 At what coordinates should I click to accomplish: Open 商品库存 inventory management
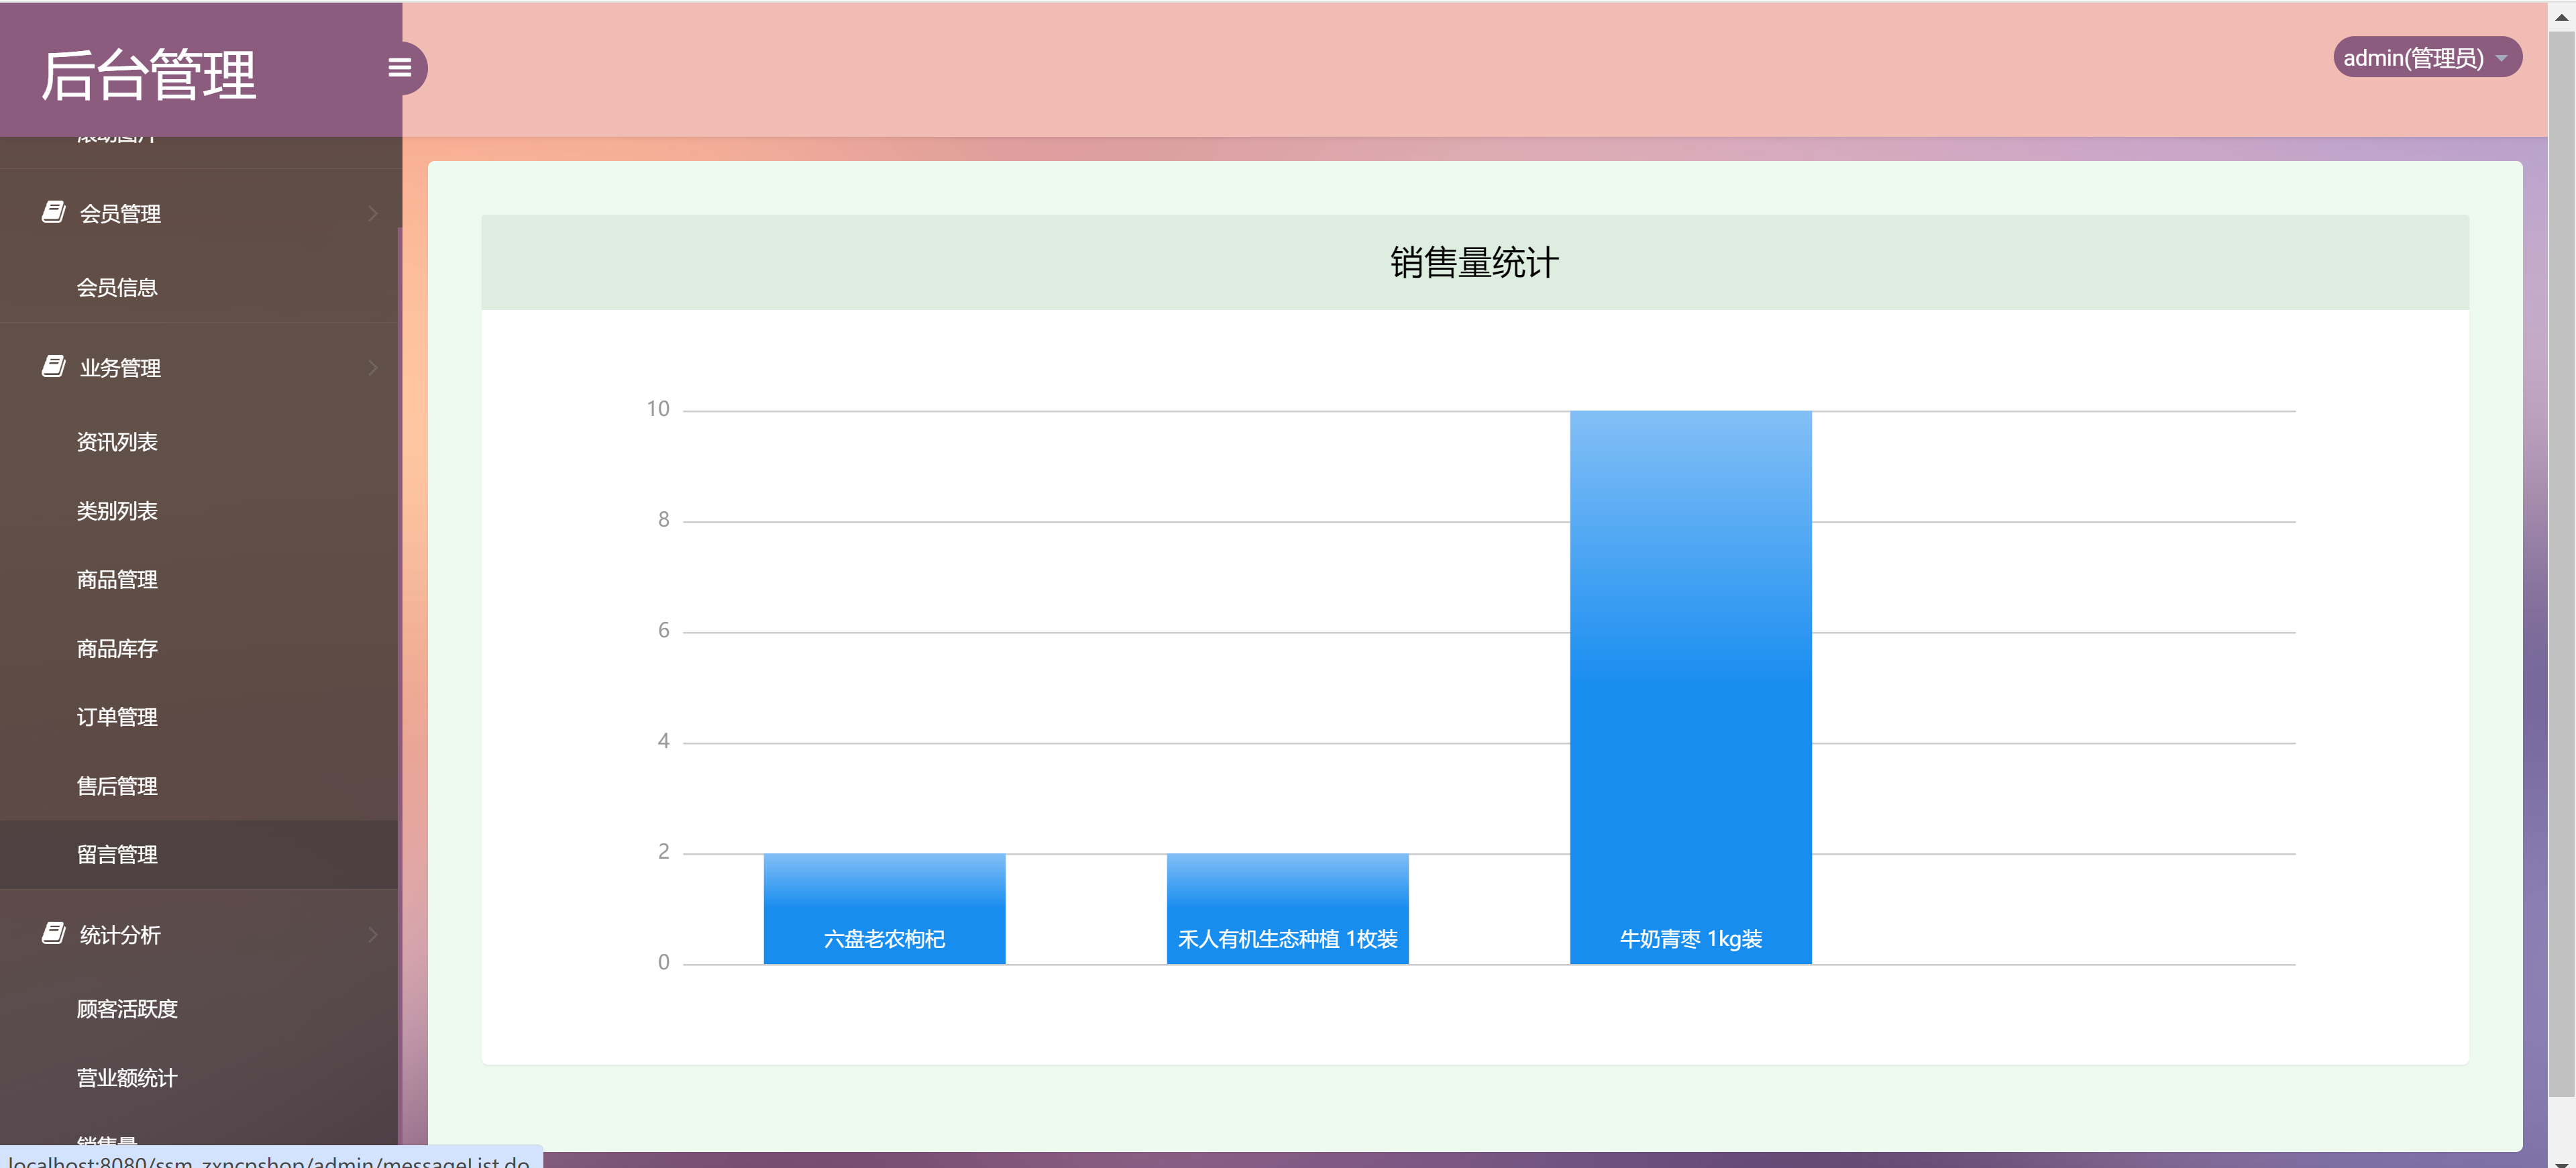117,648
